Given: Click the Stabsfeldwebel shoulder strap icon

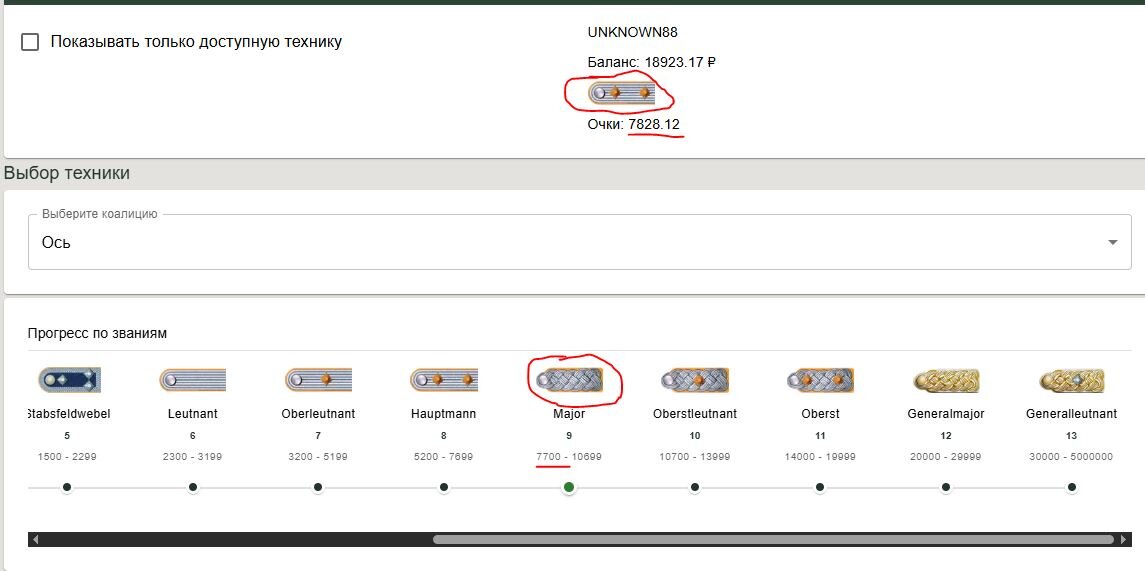Looking at the screenshot, I should coord(69,380).
